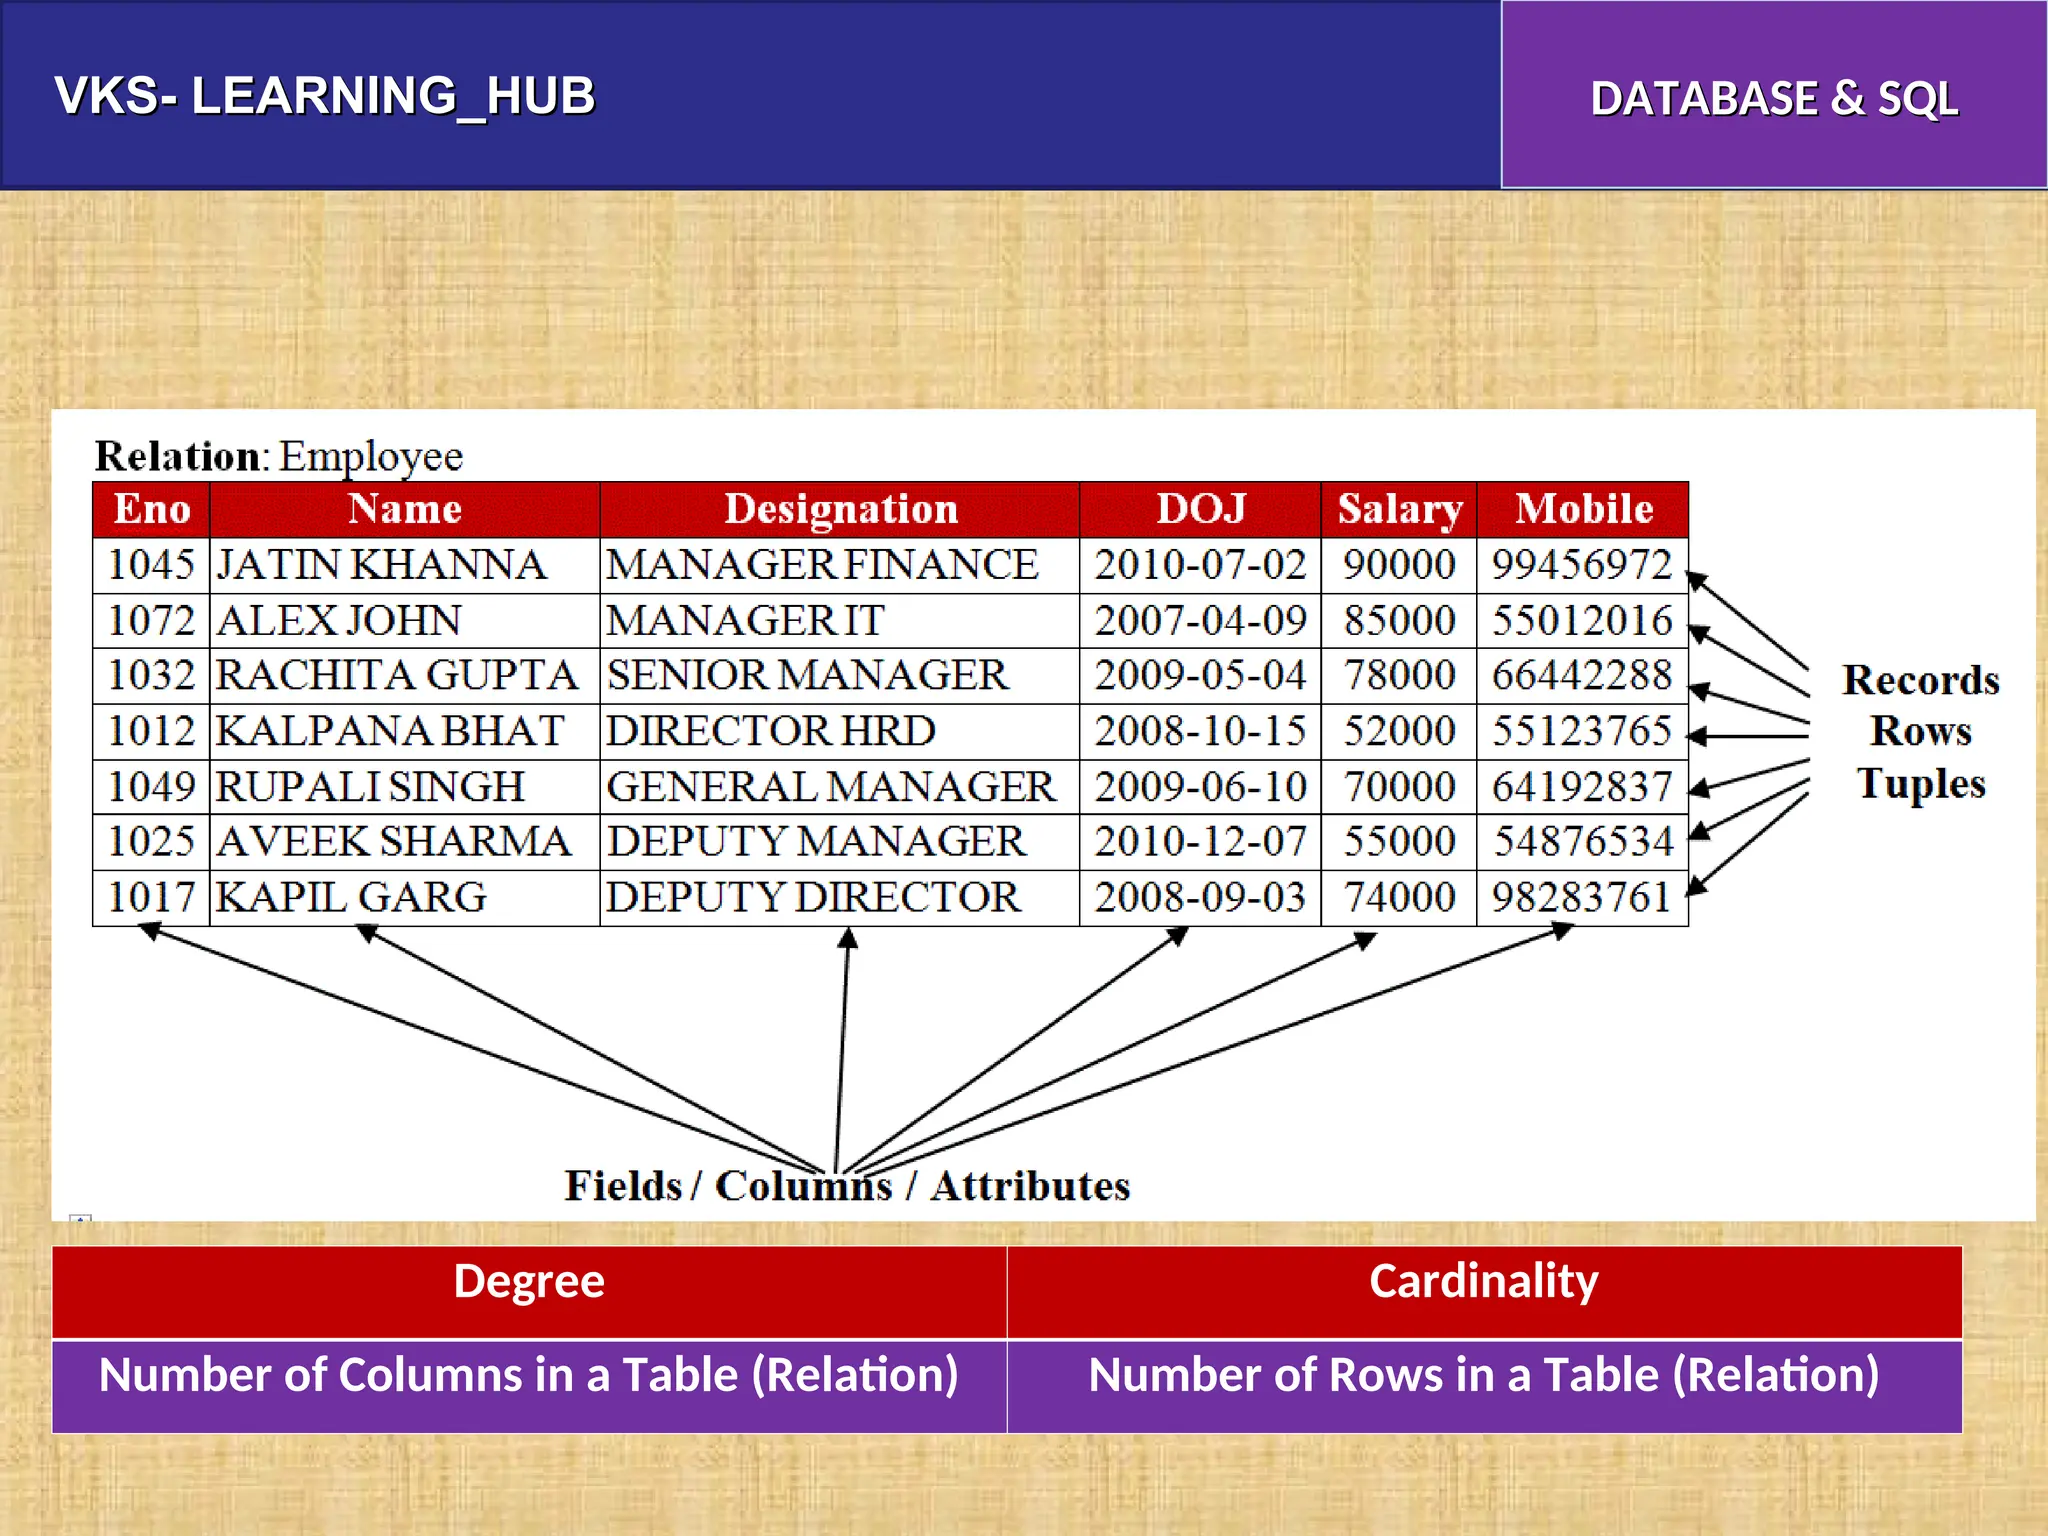Click the Degree header cell
This screenshot has height=1536, width=2048.
click(x=529, y=1292)
